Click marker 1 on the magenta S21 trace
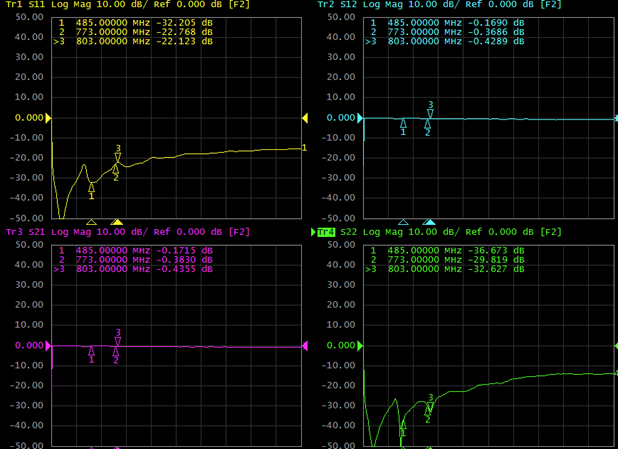The width and height of the screenshot is (618, 449). [92, 351]
